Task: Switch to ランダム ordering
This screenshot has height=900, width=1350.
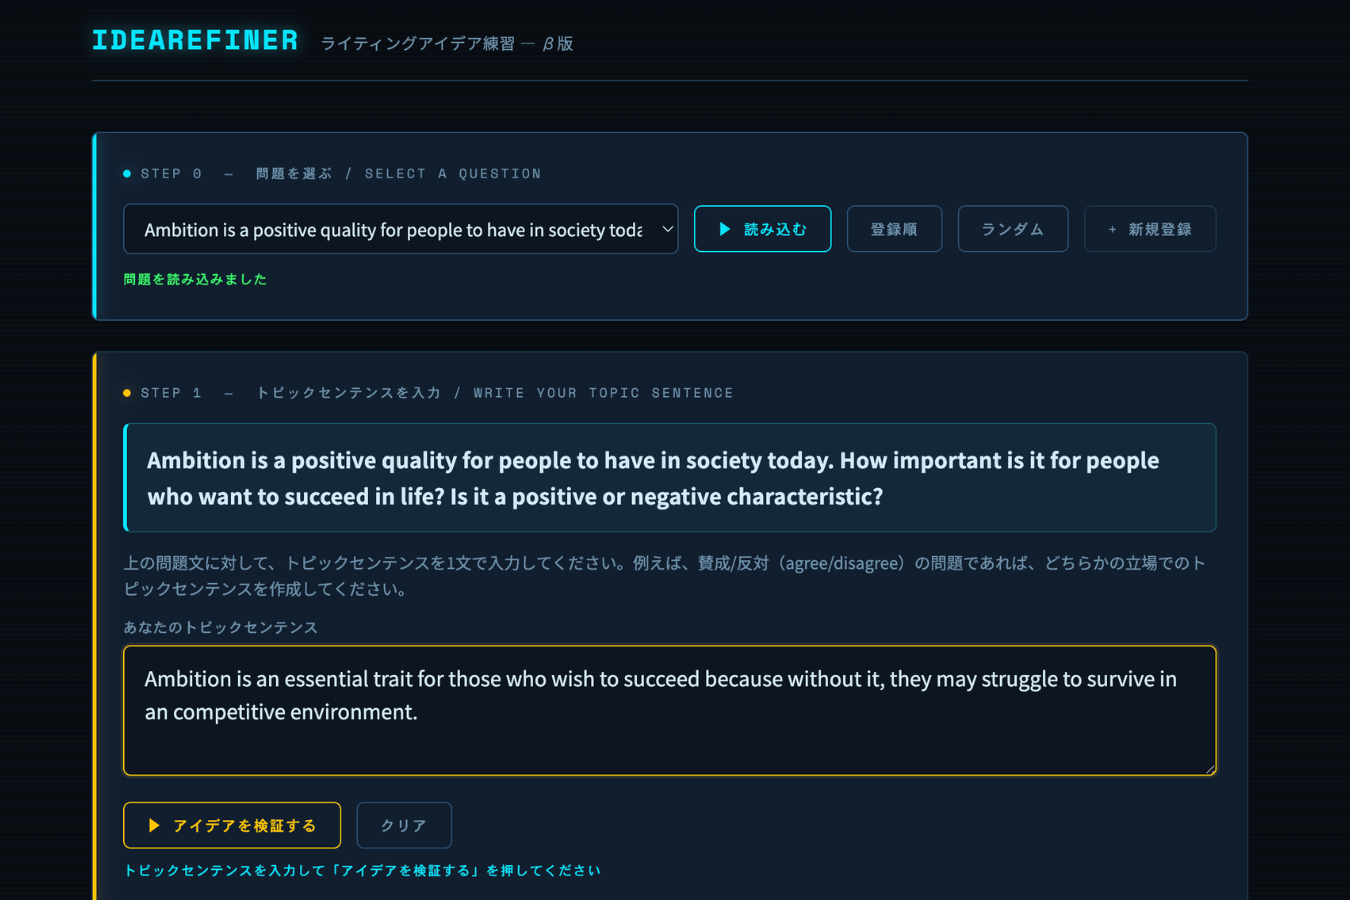Action: point(1012,229)
